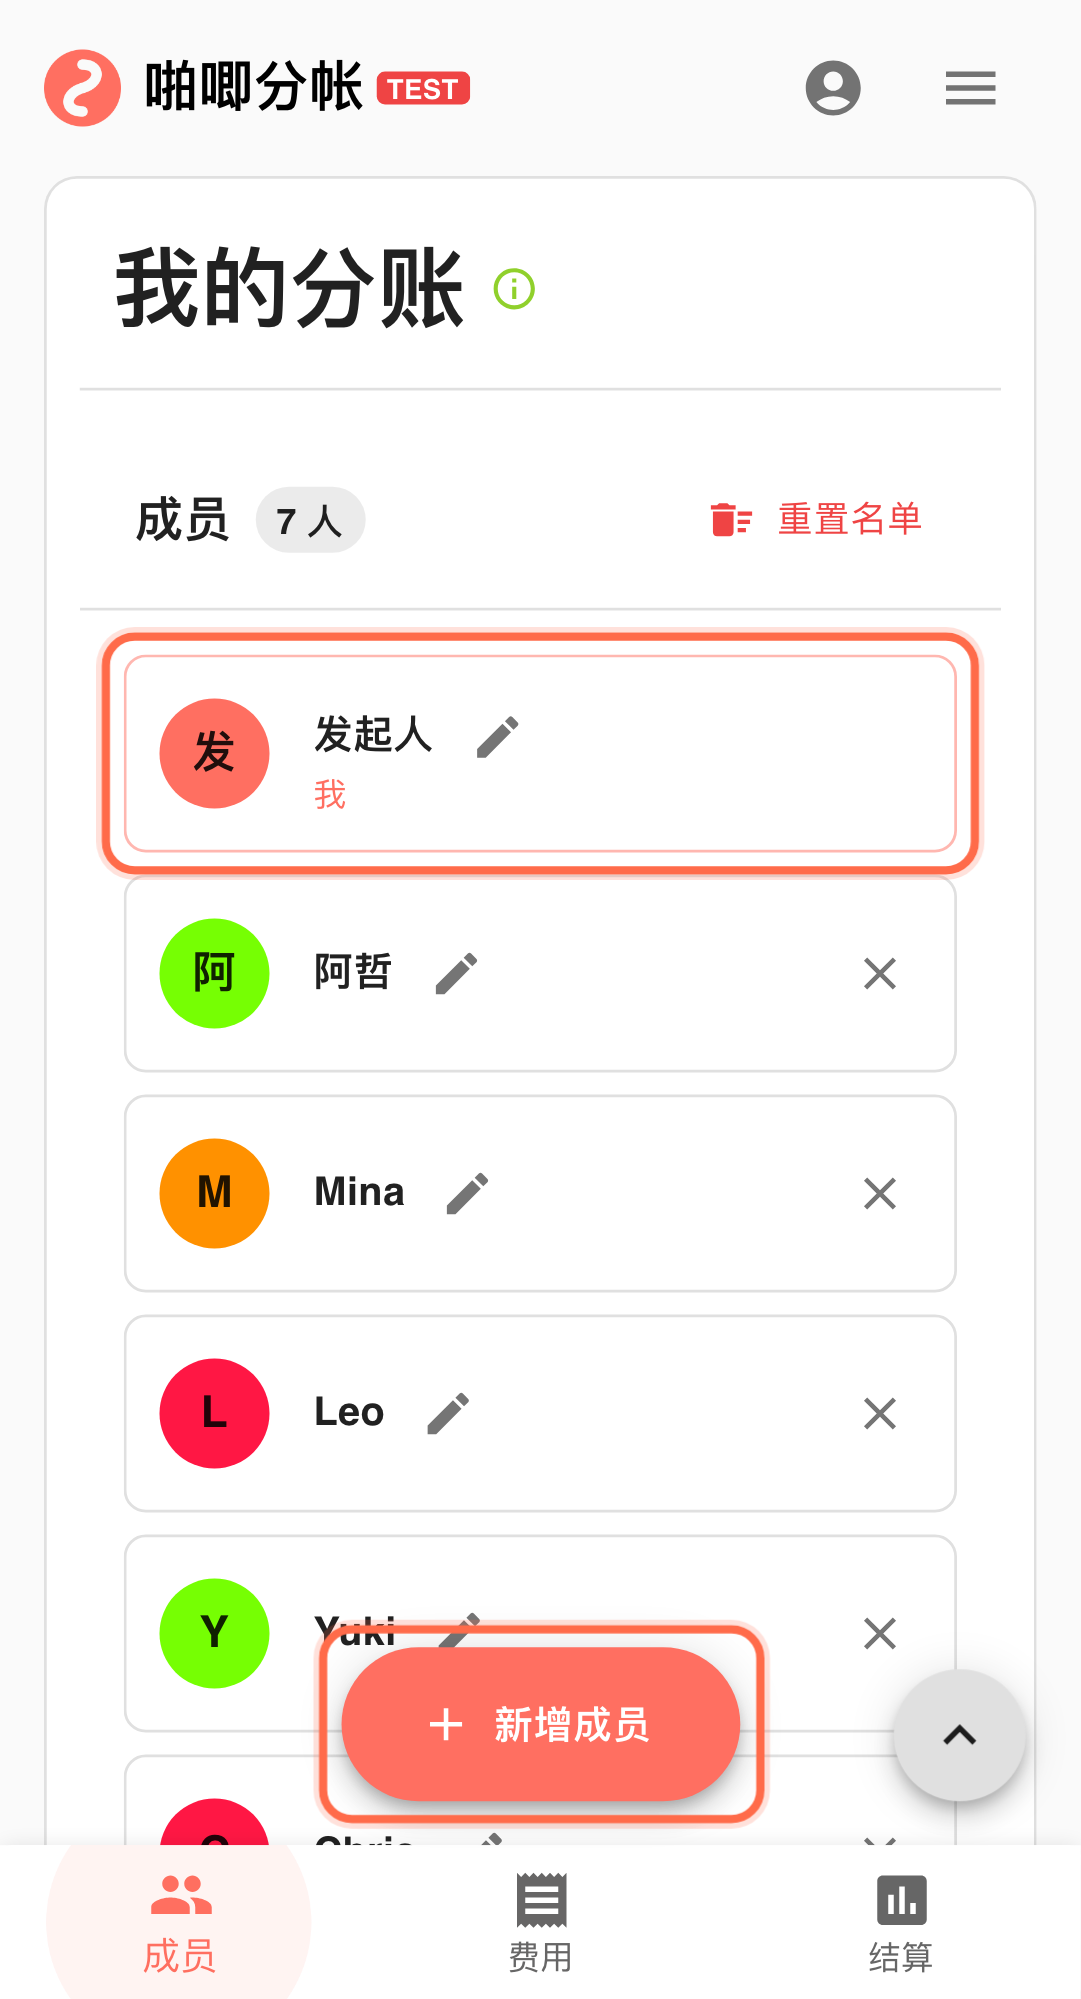Click the 7 人 member count badge

click(x=310, y=520)
